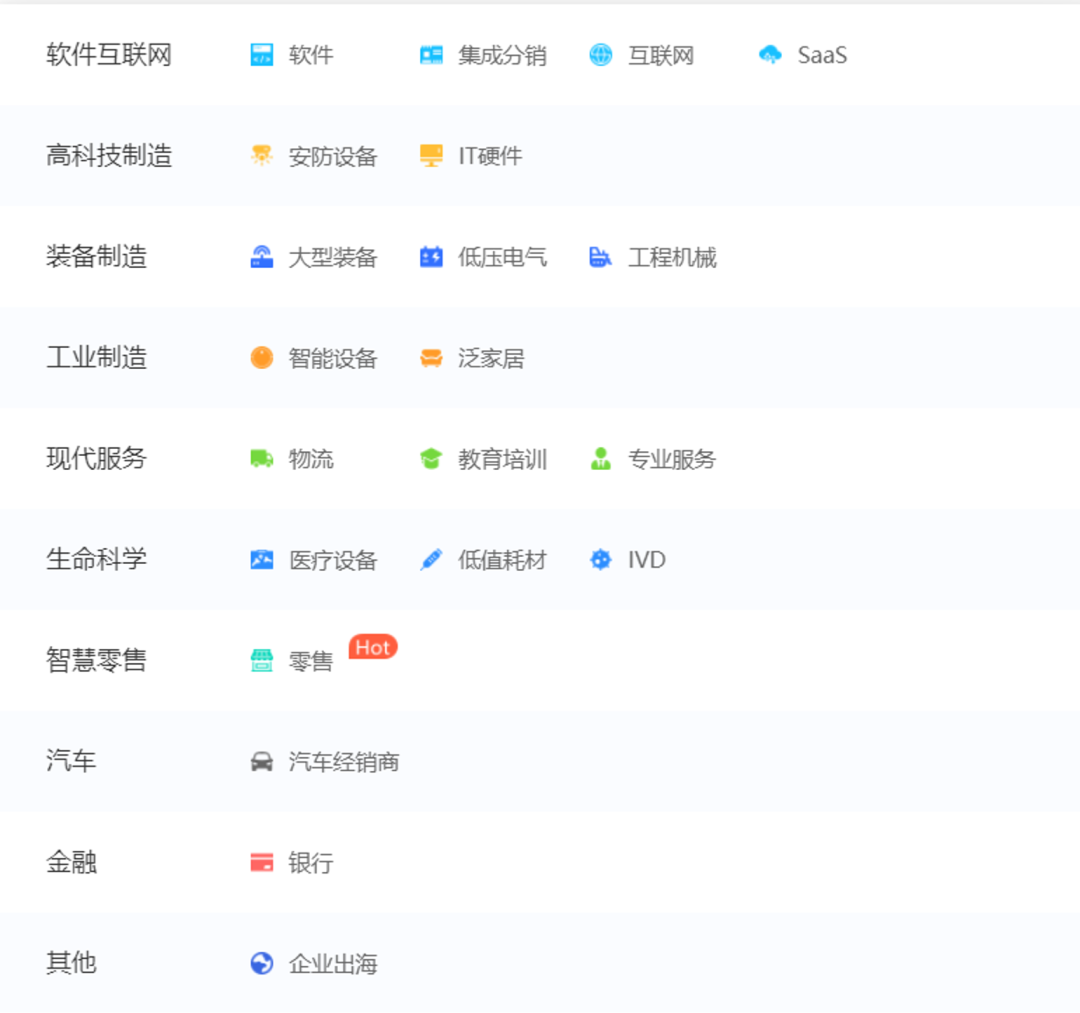This screenshot has height=1013, width=1080.
Task: Go to the 工程机械 solution
Action: click(672, 258)
